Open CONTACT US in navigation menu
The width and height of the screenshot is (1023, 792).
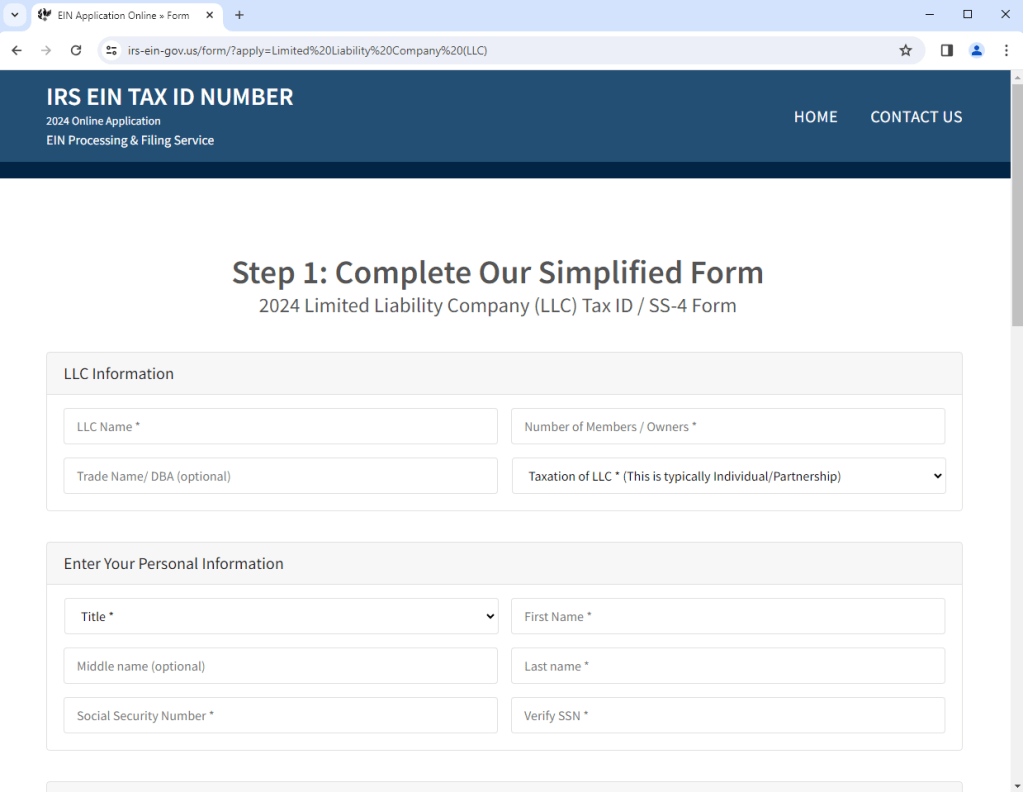[x=915, y=117]
